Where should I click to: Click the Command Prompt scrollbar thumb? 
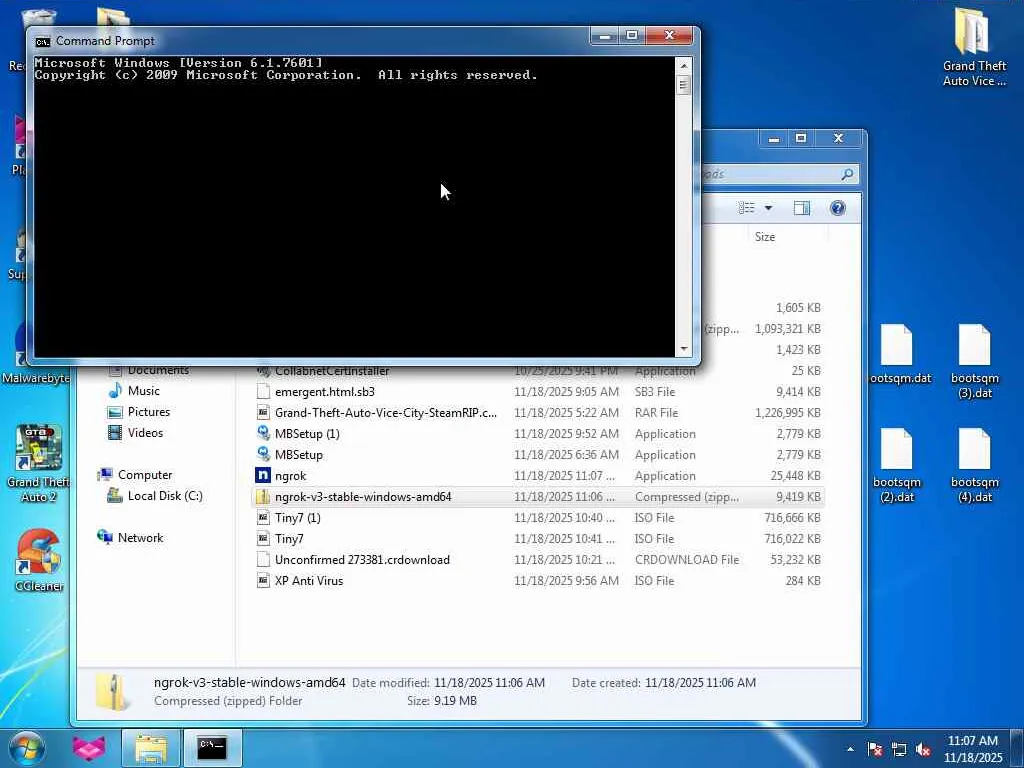684,85
